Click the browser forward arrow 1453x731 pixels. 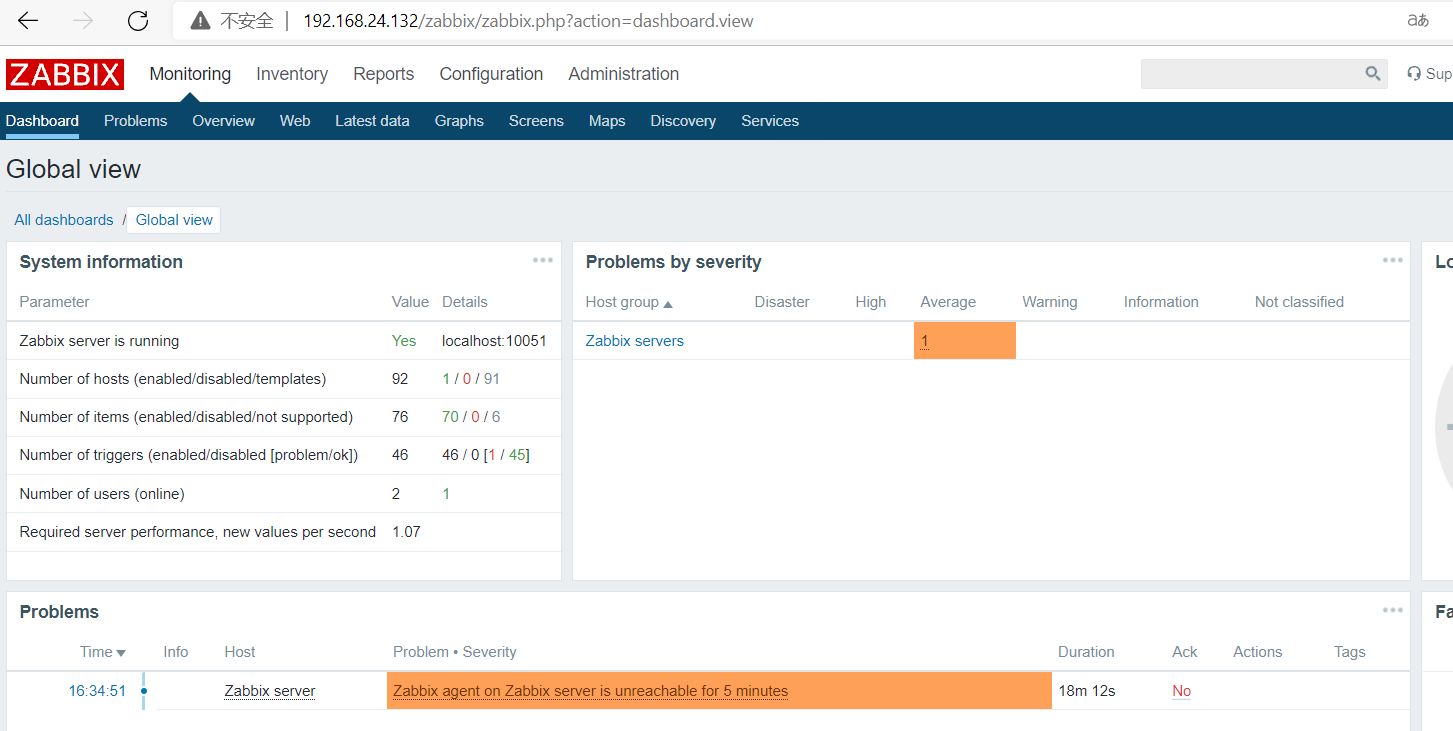tap(83, 21)
